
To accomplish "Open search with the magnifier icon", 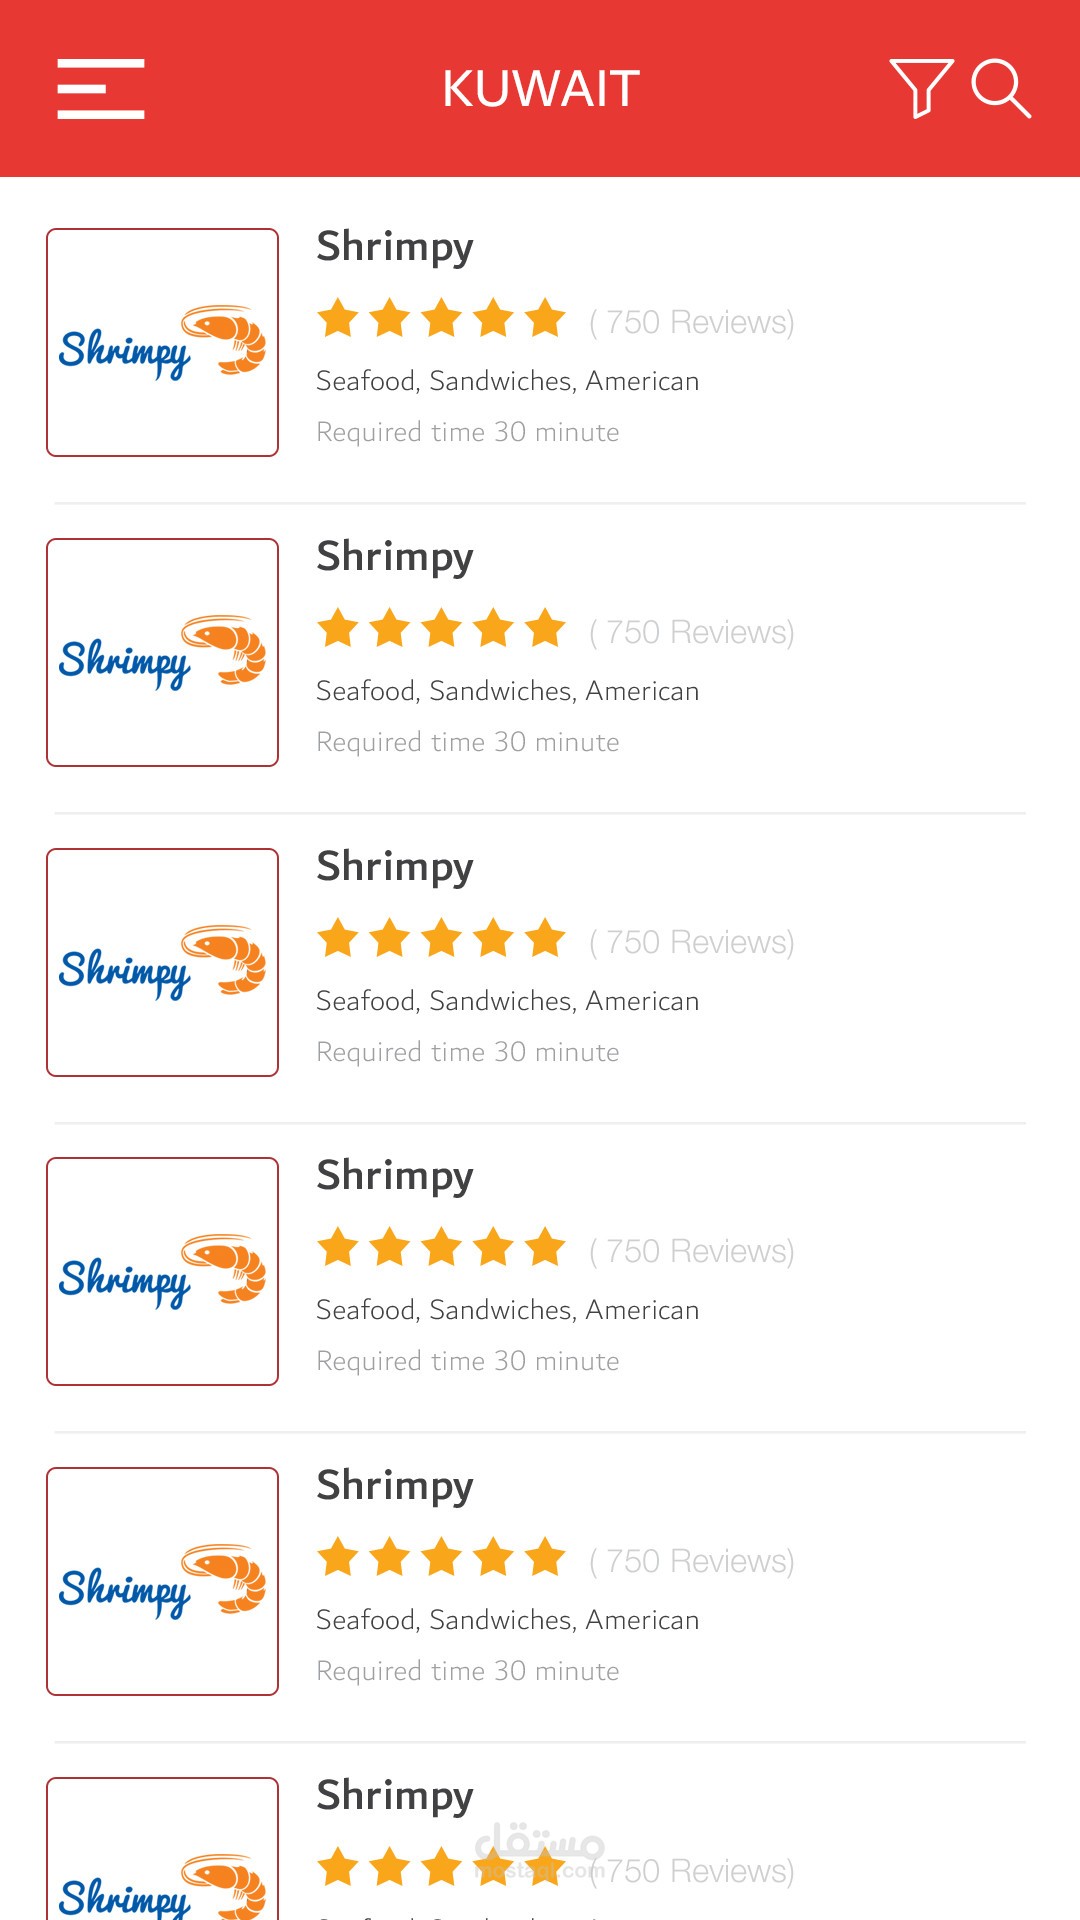I will [x=1000, y=88].
